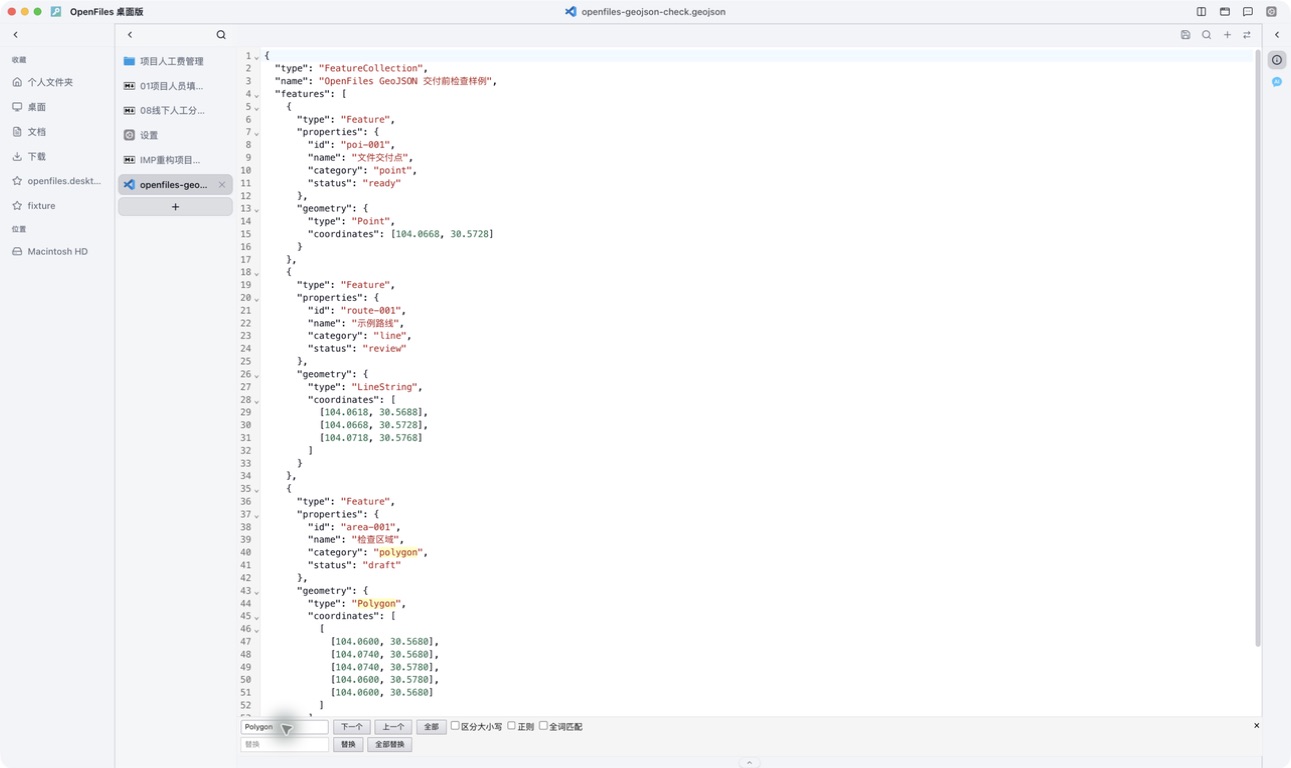
Task: Save the file with the floppy disk icon
Action: tap(1185, 35)
